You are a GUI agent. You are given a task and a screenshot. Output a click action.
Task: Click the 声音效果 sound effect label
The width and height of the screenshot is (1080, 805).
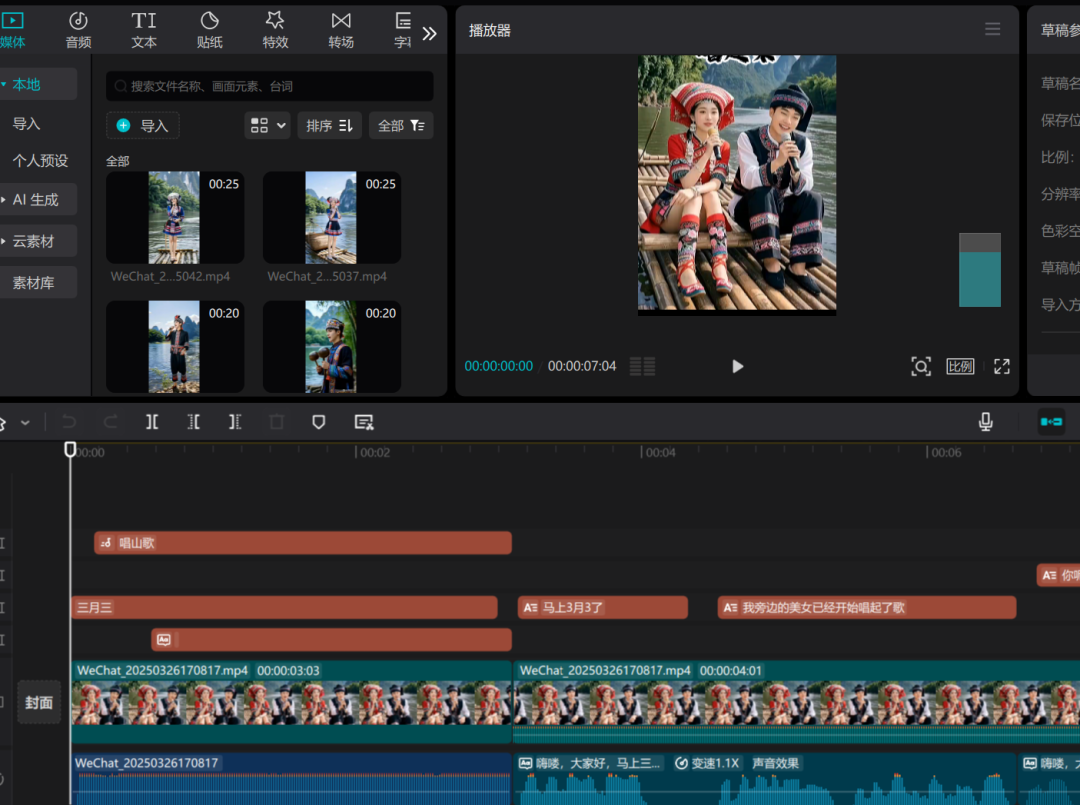click(776, 763)
